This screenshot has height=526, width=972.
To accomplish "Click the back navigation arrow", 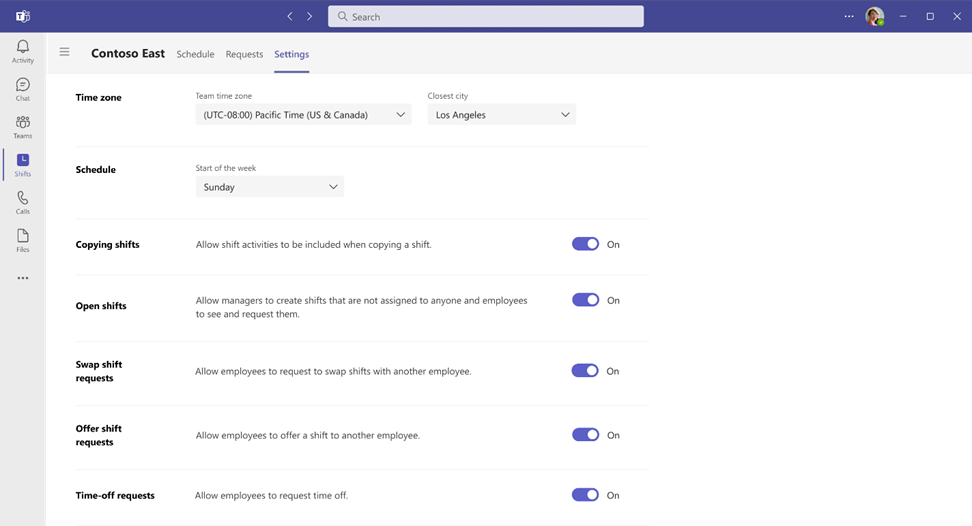I will coord(290,16).
